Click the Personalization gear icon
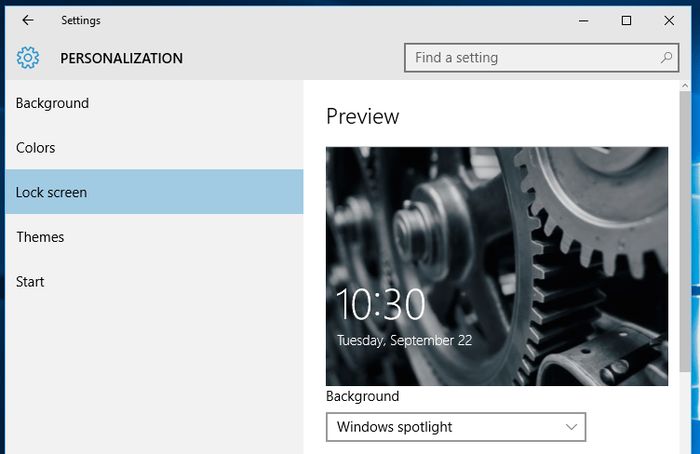Screen dimensions: 700x454 coord(28,58)
